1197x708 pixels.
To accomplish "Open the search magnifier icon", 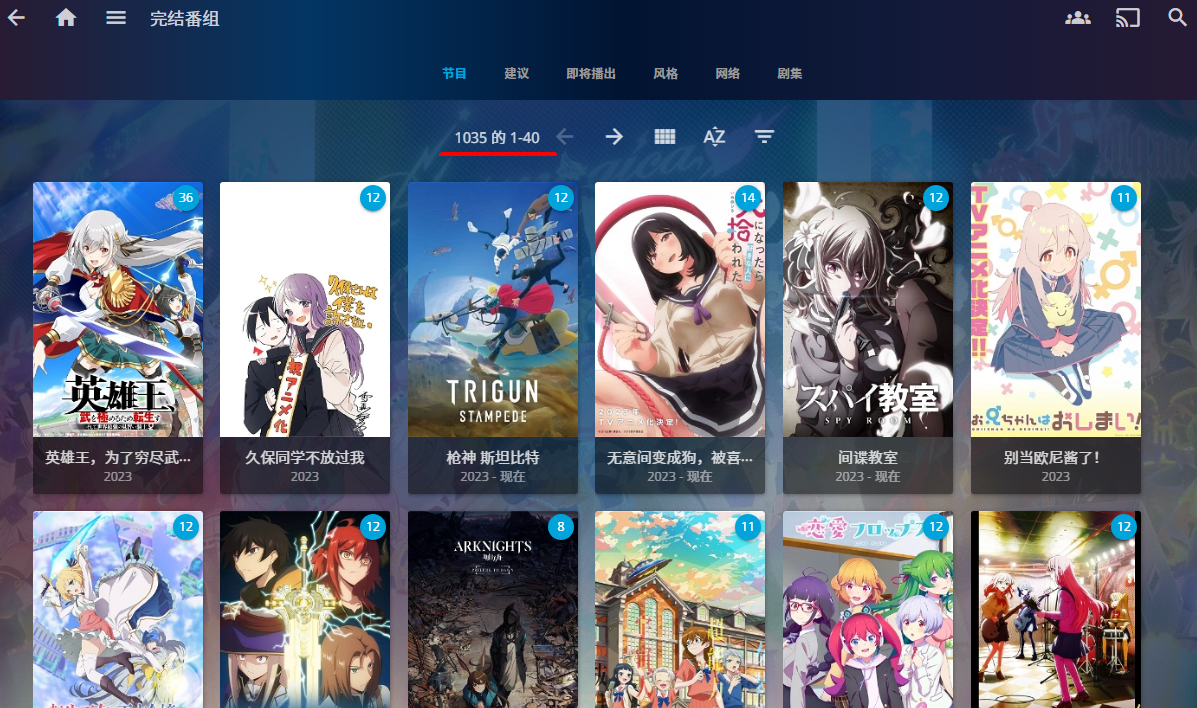I will (1177, 18).
